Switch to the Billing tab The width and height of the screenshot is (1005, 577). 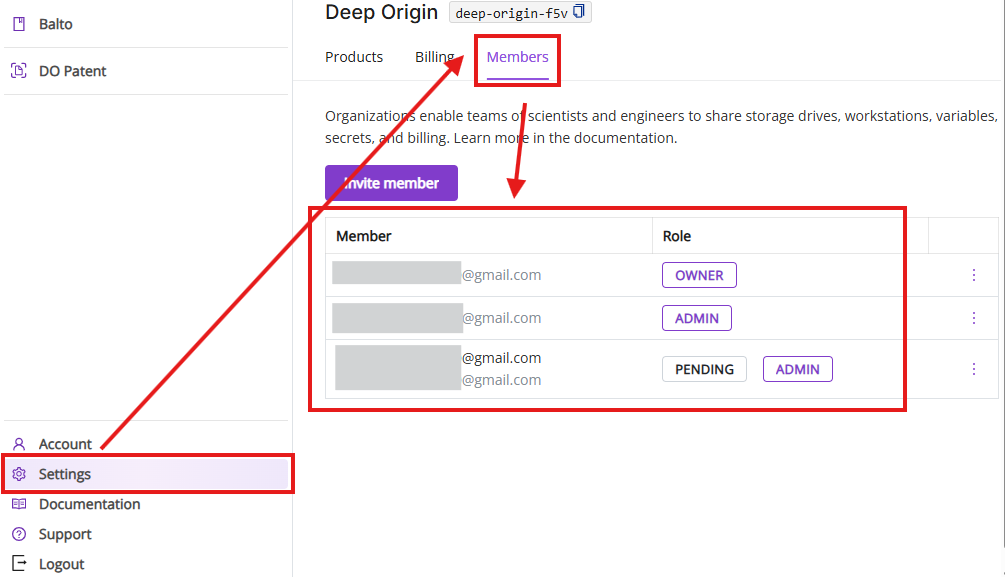click(x=435, y=57)
